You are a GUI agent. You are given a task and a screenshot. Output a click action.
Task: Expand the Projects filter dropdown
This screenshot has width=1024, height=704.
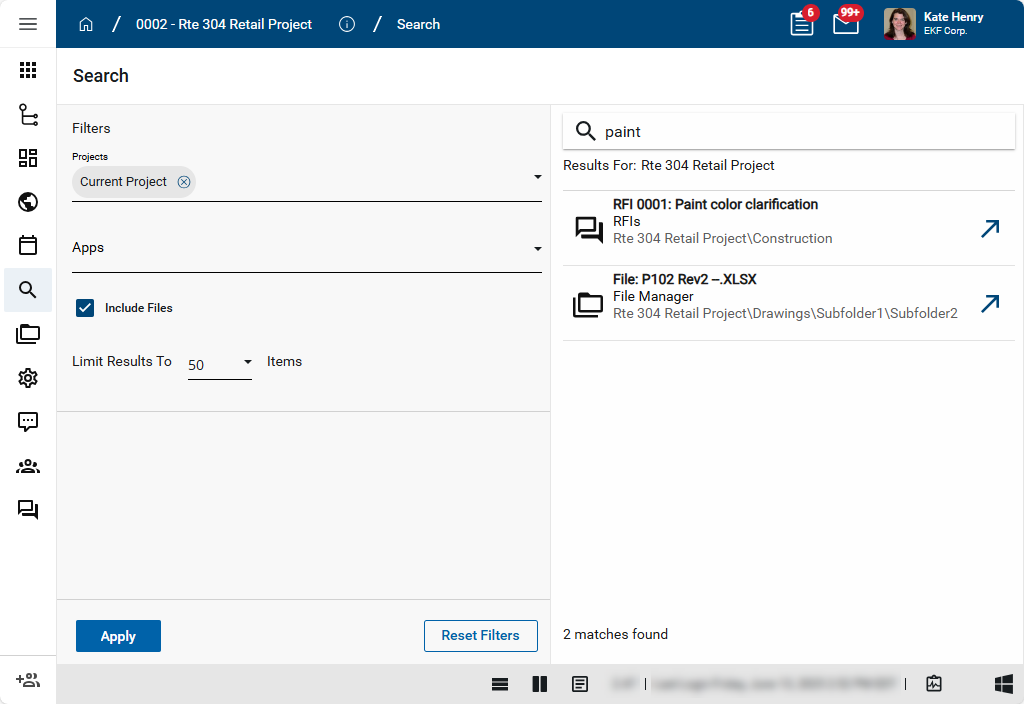point(537,177)
